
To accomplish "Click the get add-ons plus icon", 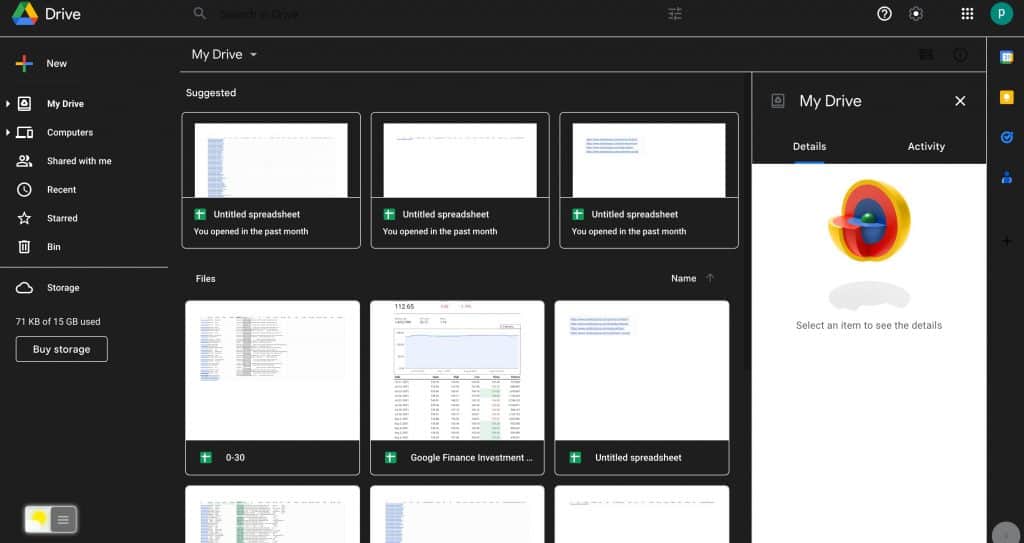I will coord(1006,241).
